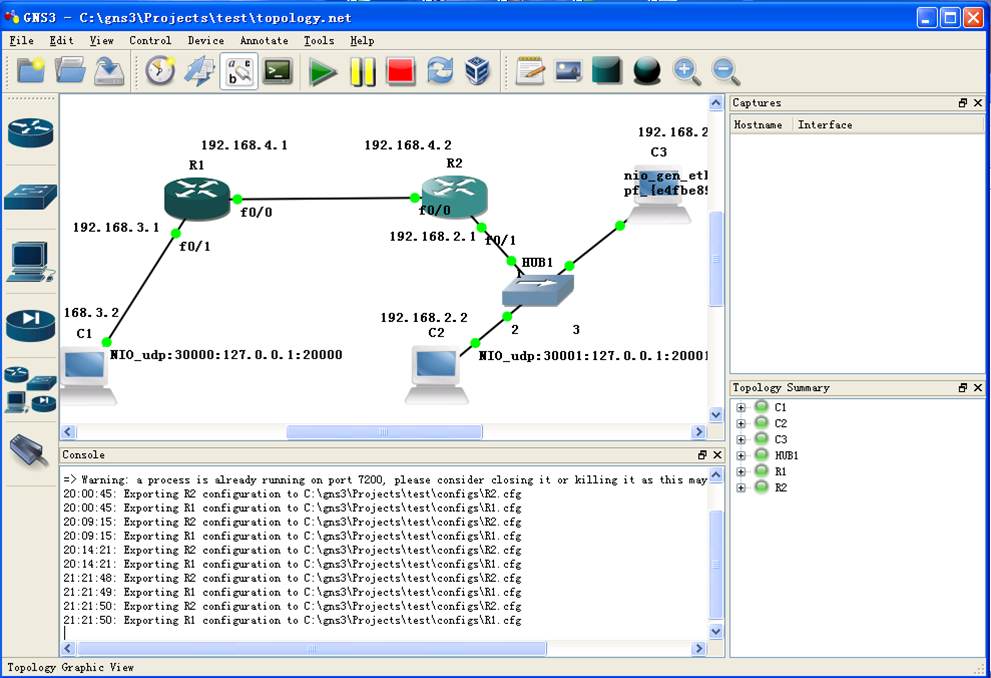Open the View menu

[101, 40]
